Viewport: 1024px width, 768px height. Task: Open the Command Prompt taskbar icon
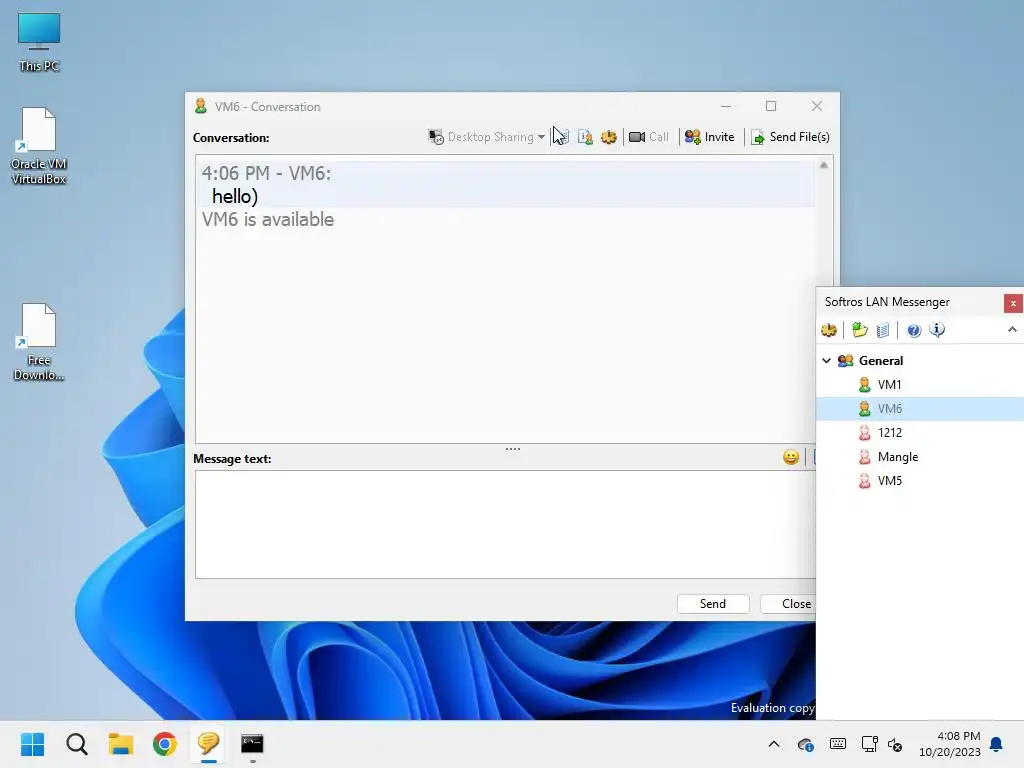tap(252, 744)
